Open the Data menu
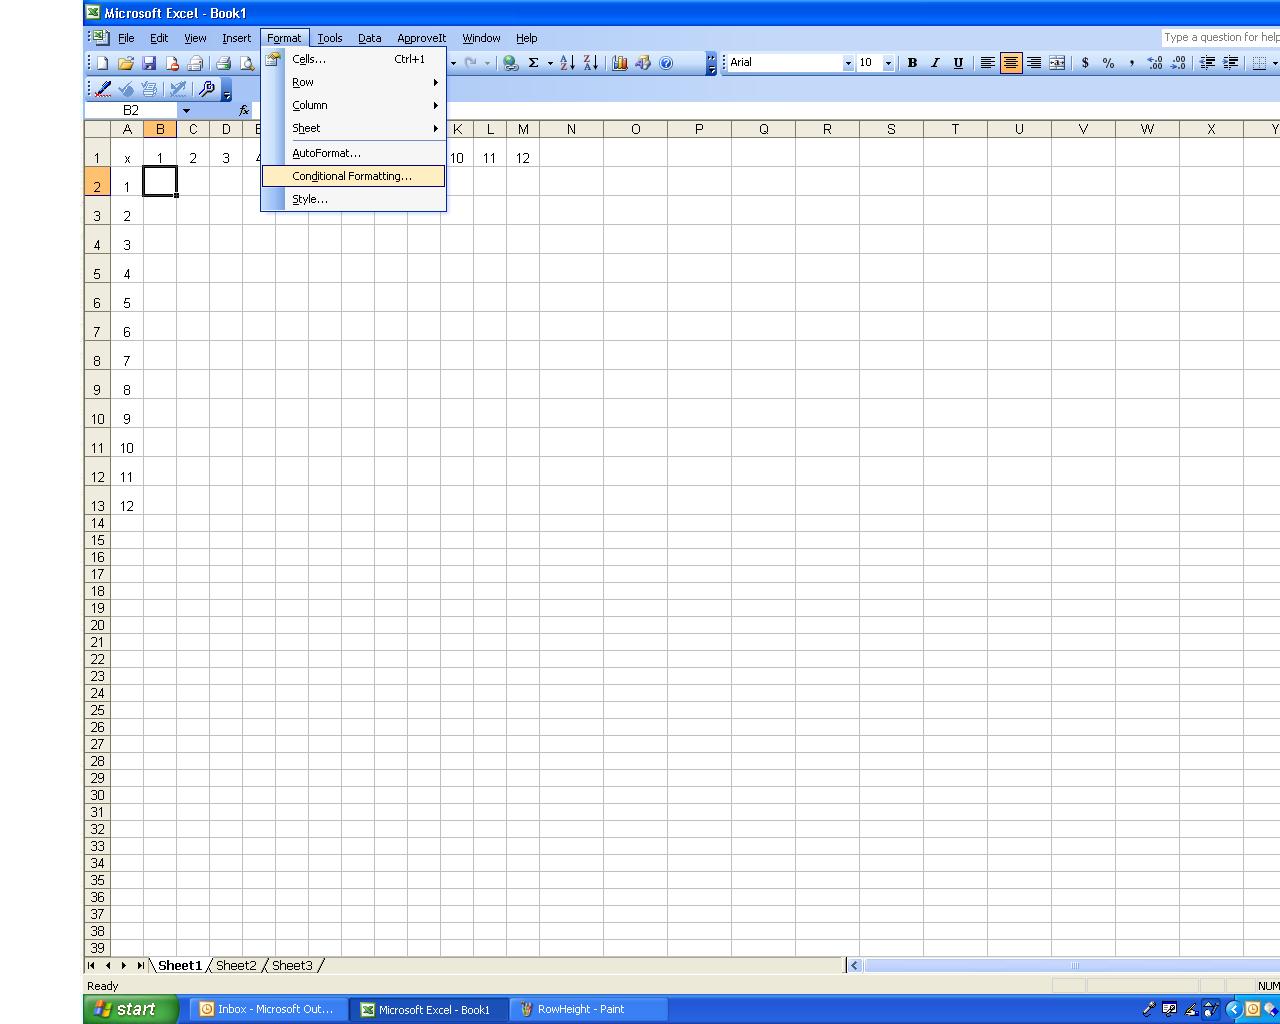 coord(370,38)
